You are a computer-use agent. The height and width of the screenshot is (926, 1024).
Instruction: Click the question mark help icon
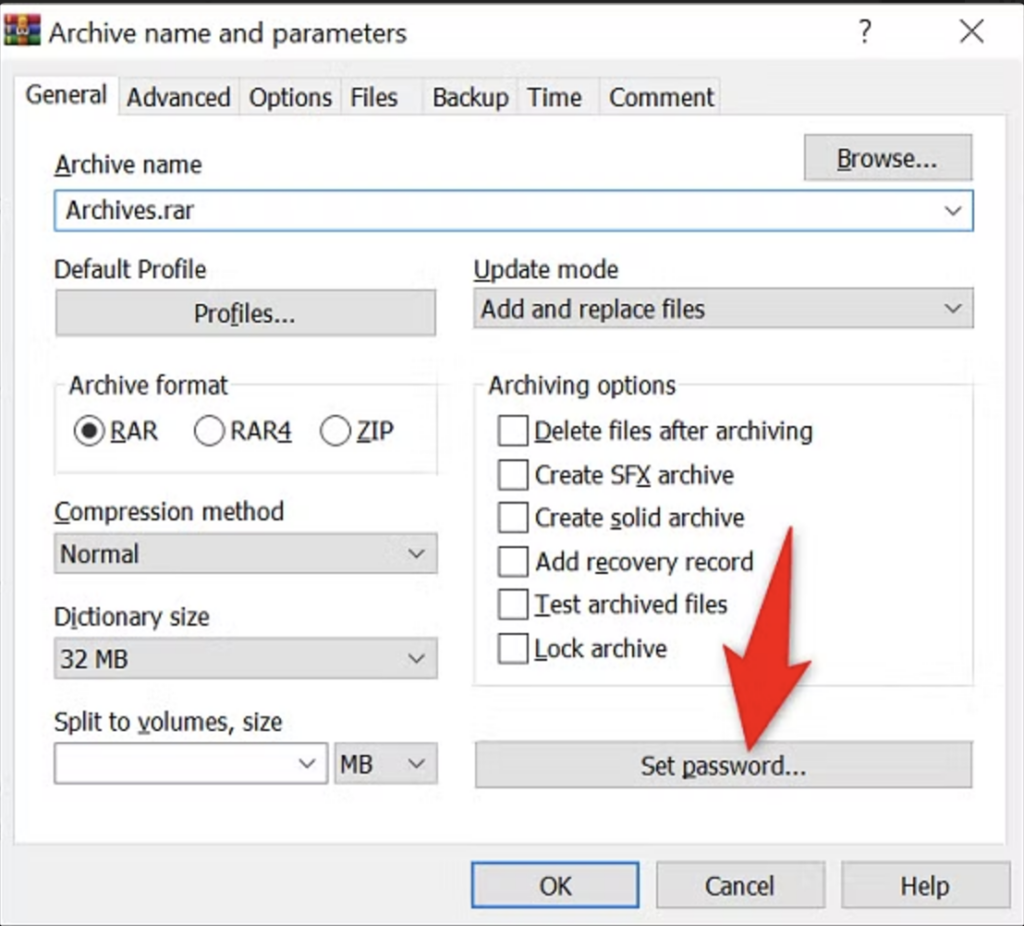tap(865, 31)
